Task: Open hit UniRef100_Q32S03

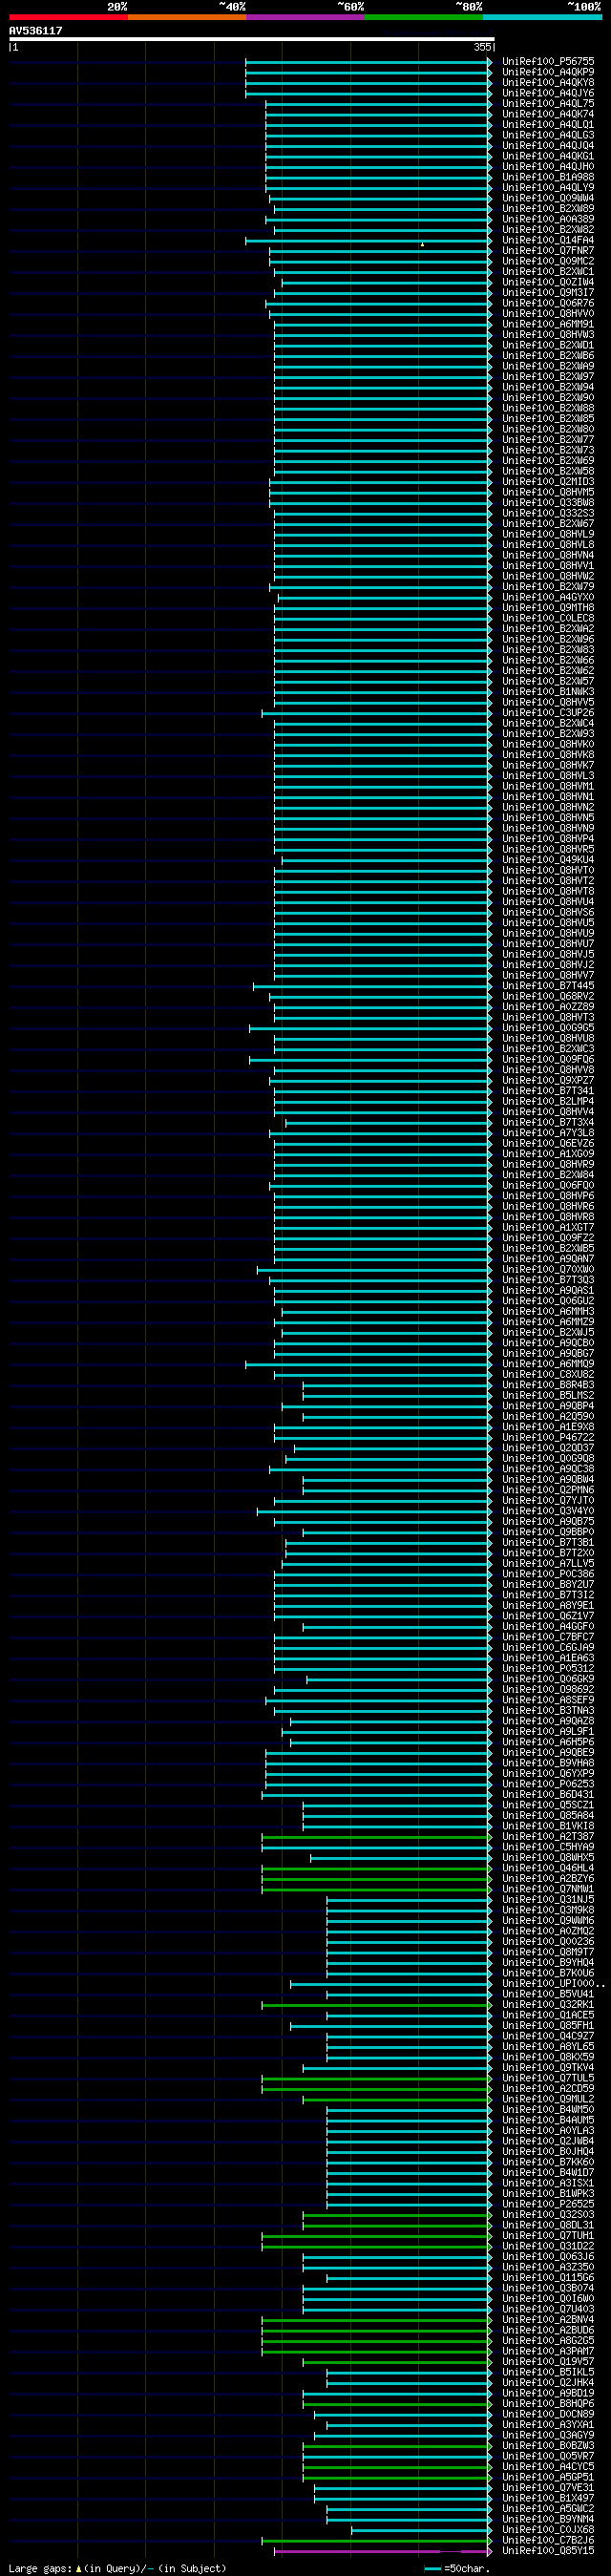Action: pyautogui.click(x=548, y=2215)
